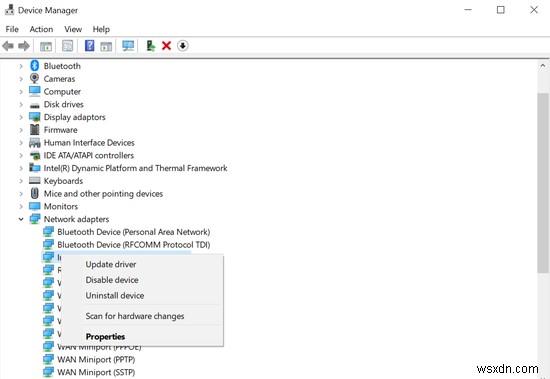The image size is (550, 379).
Task: Click the scrollbar up arrow
Action: coord(543,66)
